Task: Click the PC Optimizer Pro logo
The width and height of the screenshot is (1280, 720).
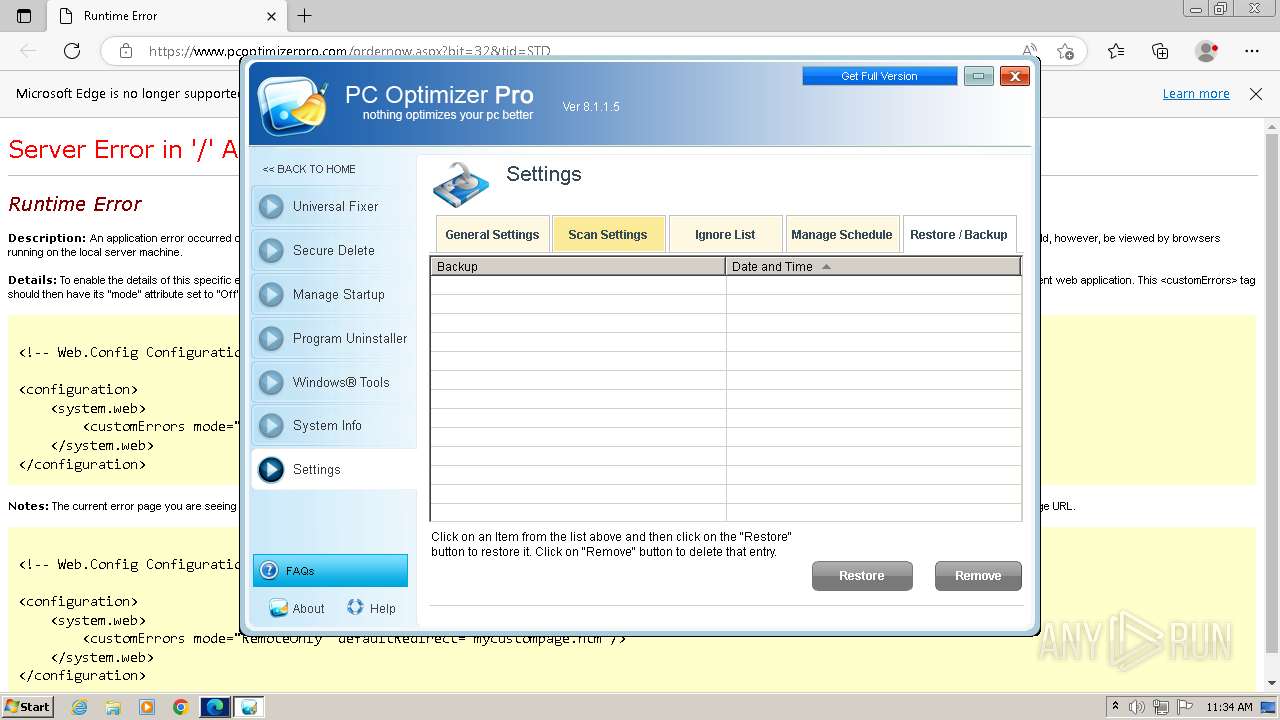Action: coord(293,105)
